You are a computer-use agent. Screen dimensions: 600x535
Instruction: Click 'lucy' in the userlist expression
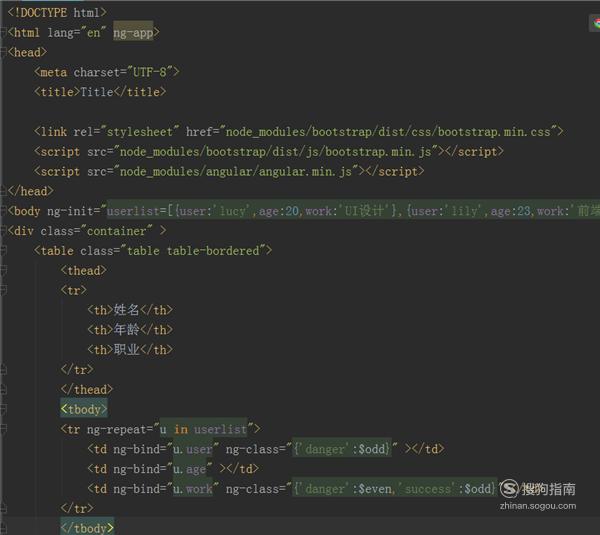[232, 211]
